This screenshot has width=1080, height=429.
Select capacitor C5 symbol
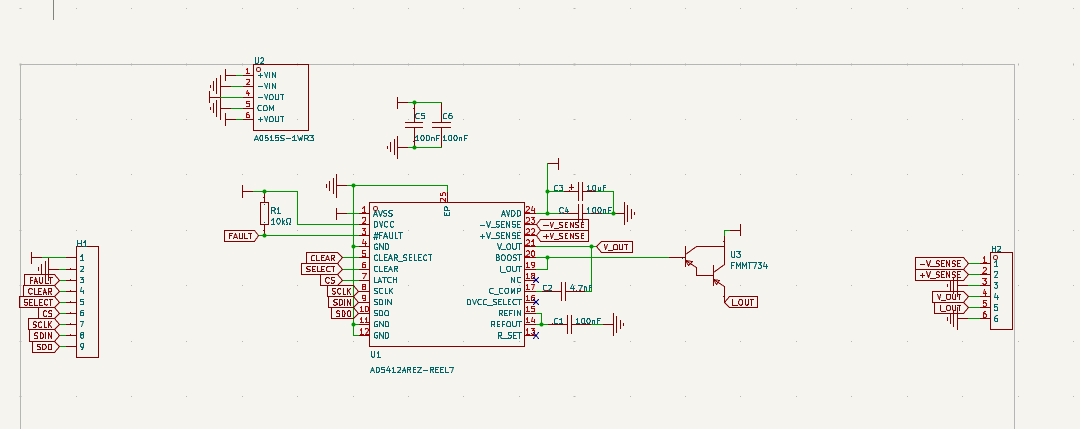coord(415,125)
